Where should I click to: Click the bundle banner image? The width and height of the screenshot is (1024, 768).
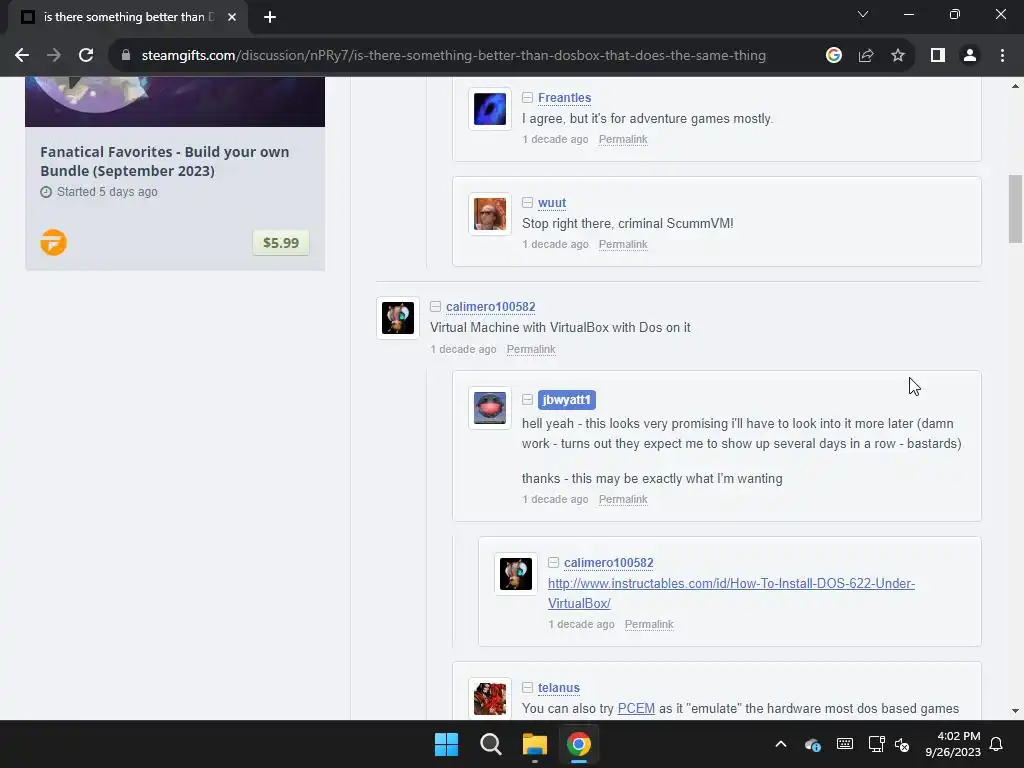175,101
